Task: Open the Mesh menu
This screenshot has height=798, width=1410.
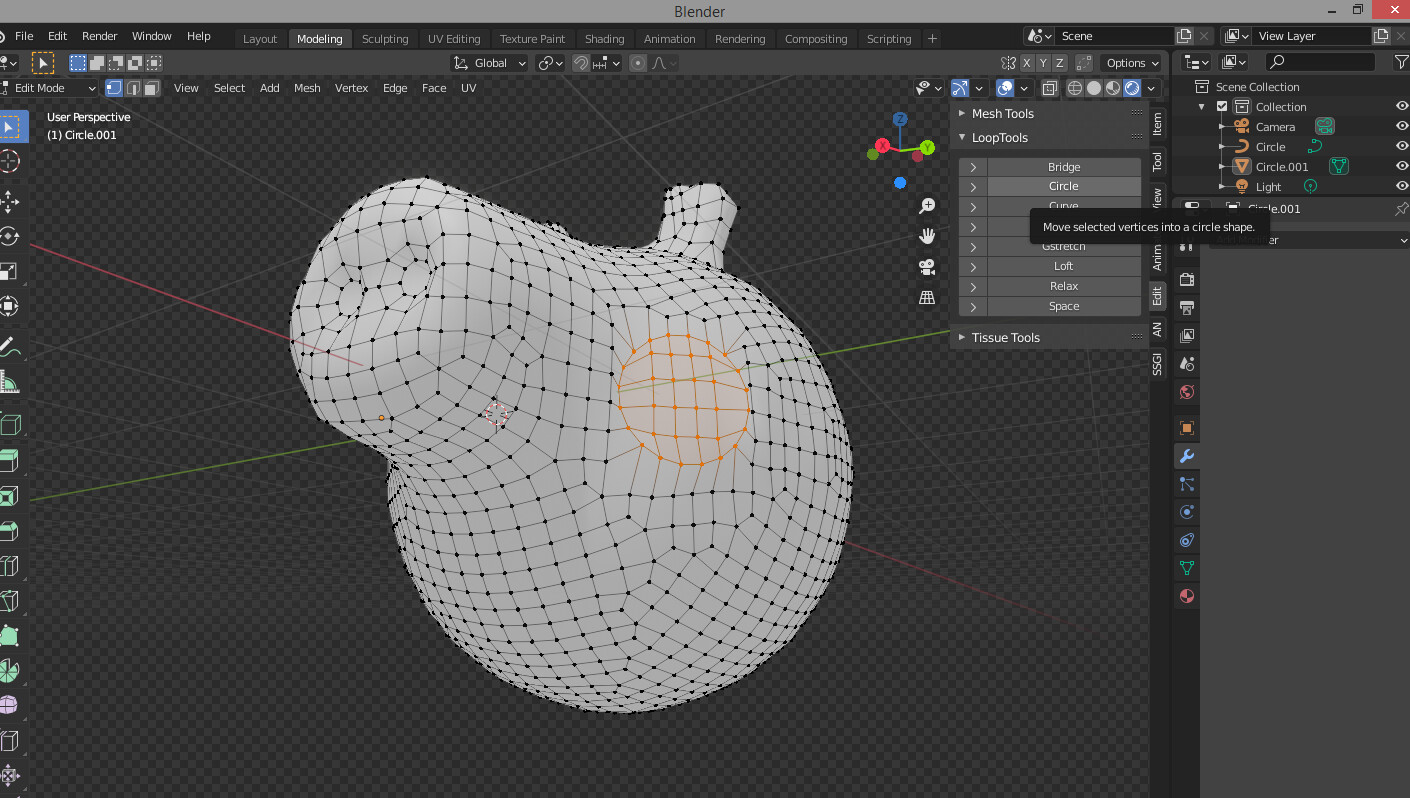Action: coord(307,88)
